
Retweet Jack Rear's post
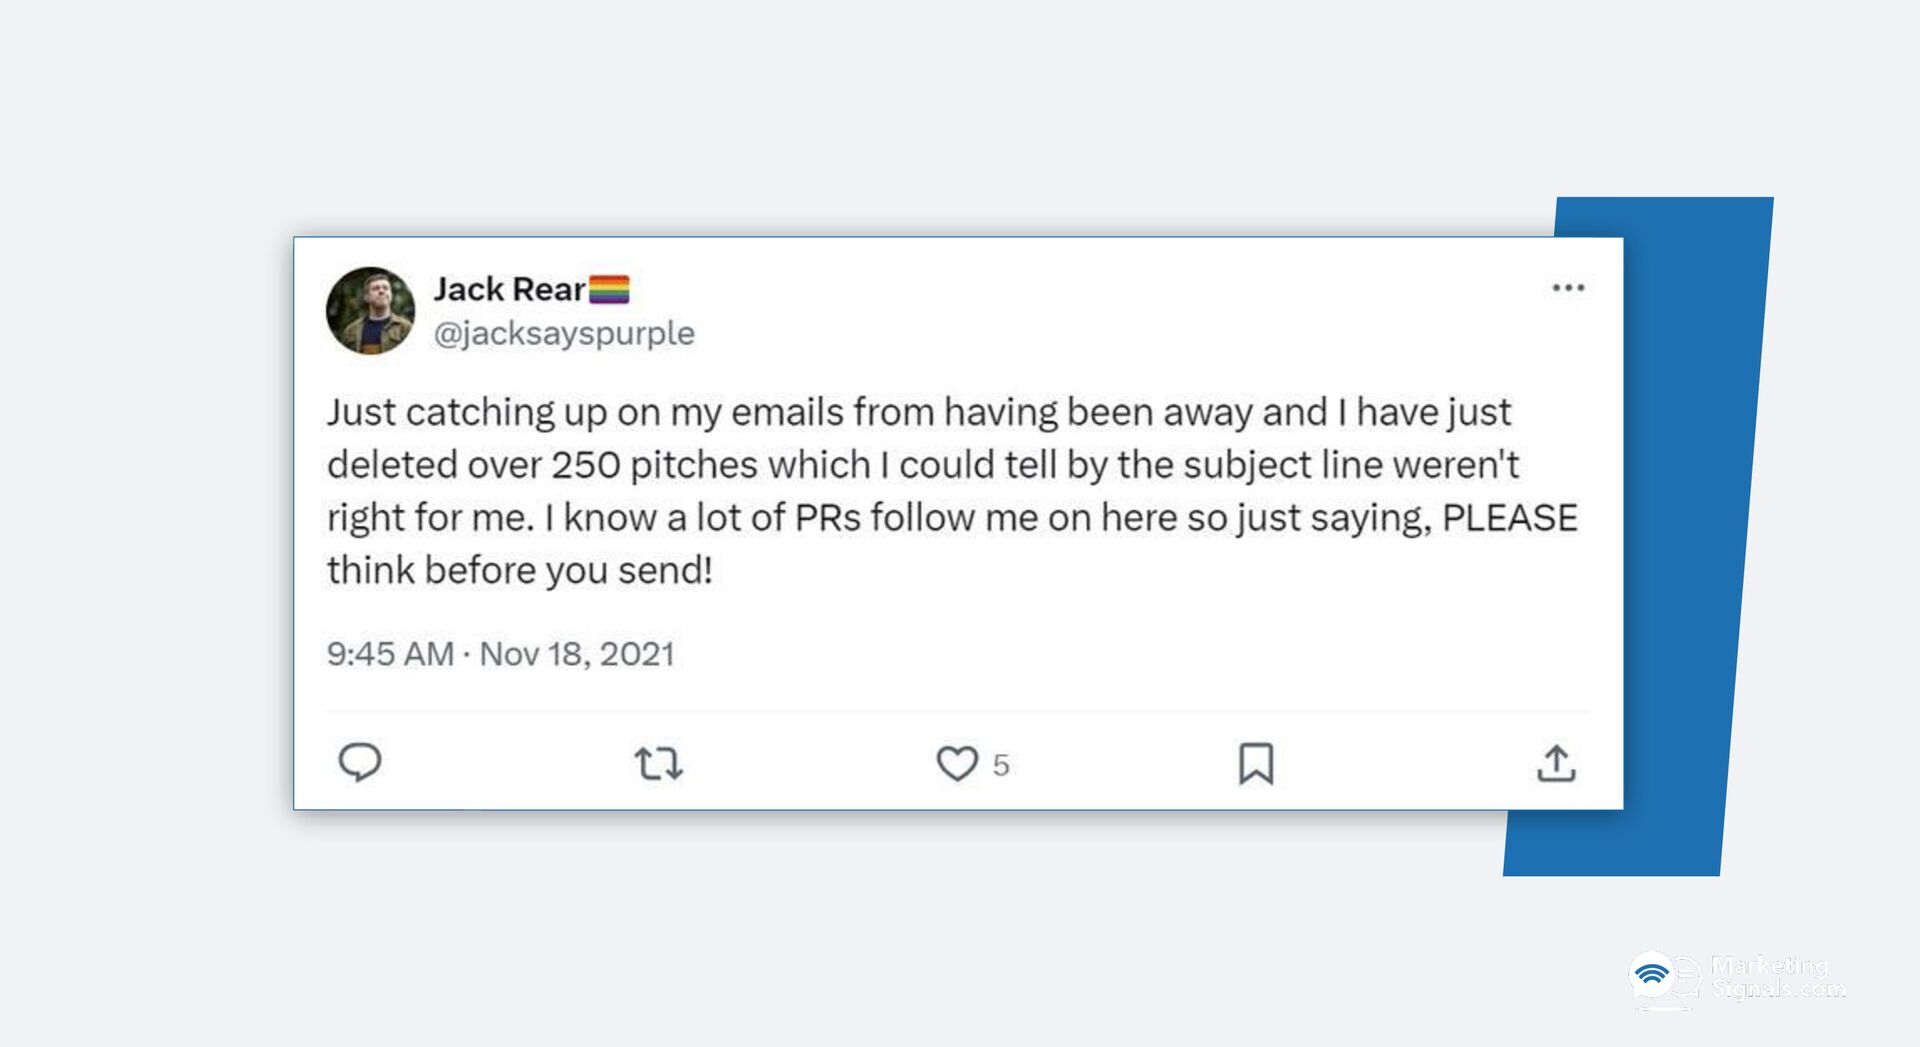[x=659, y=764]
